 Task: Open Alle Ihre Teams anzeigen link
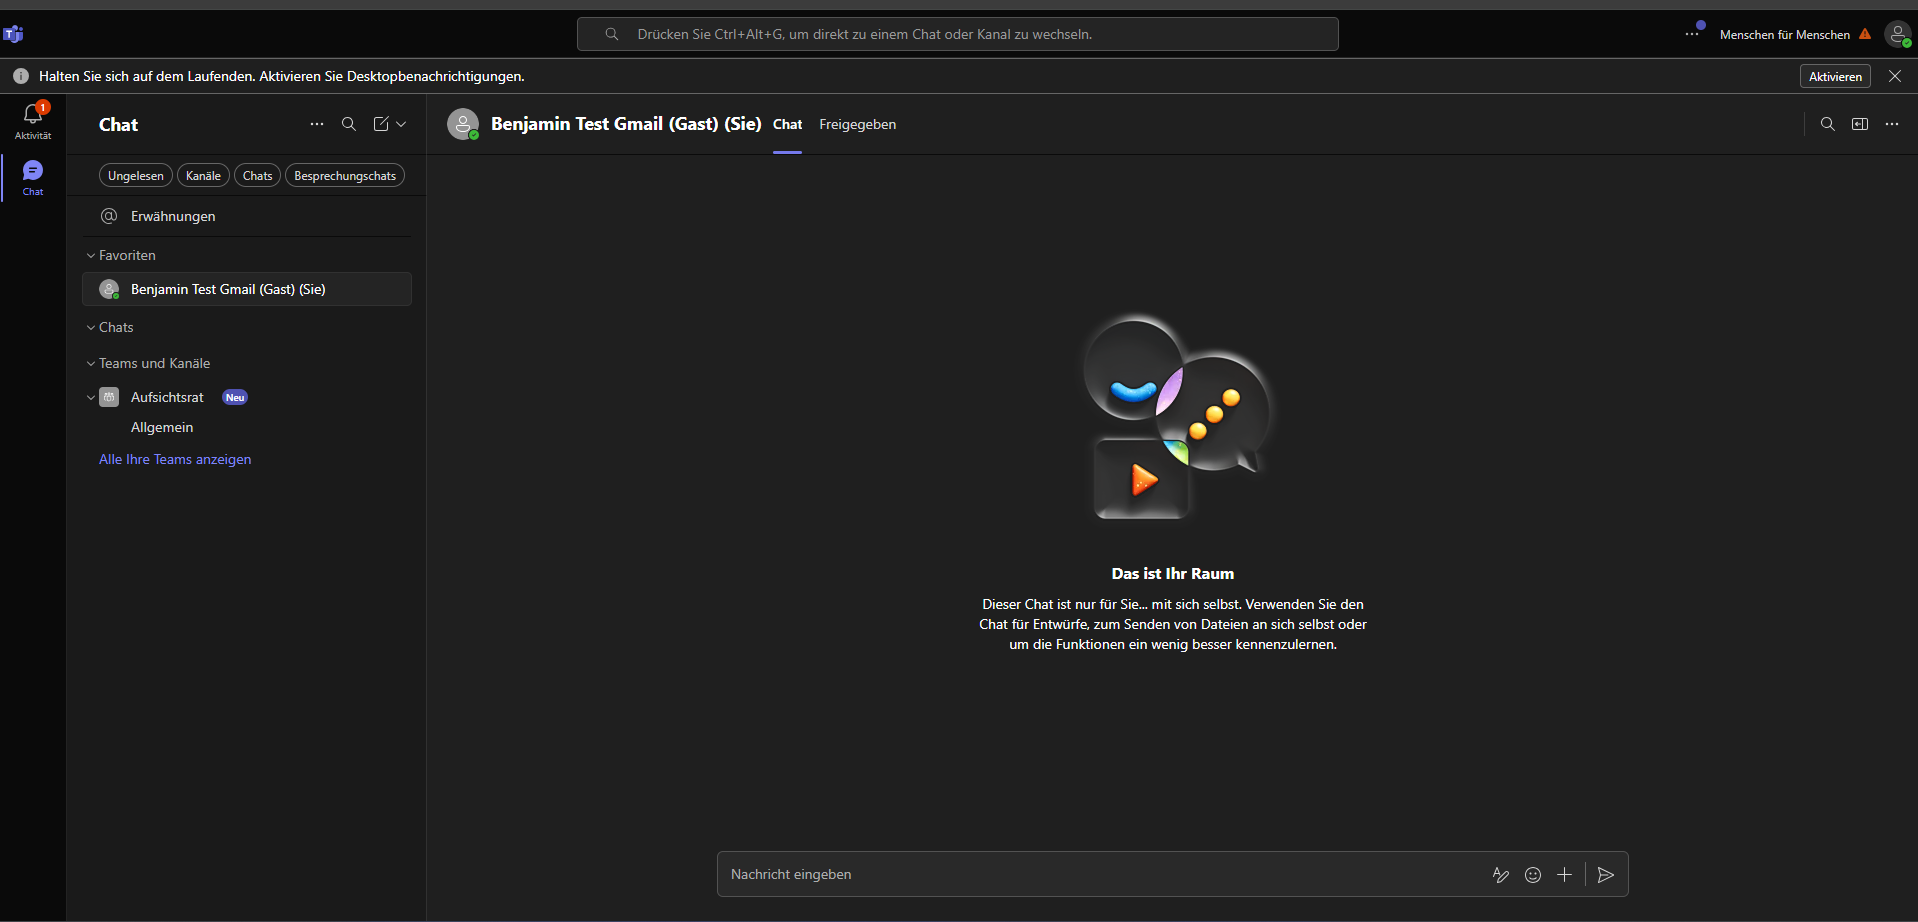point(175,460)
